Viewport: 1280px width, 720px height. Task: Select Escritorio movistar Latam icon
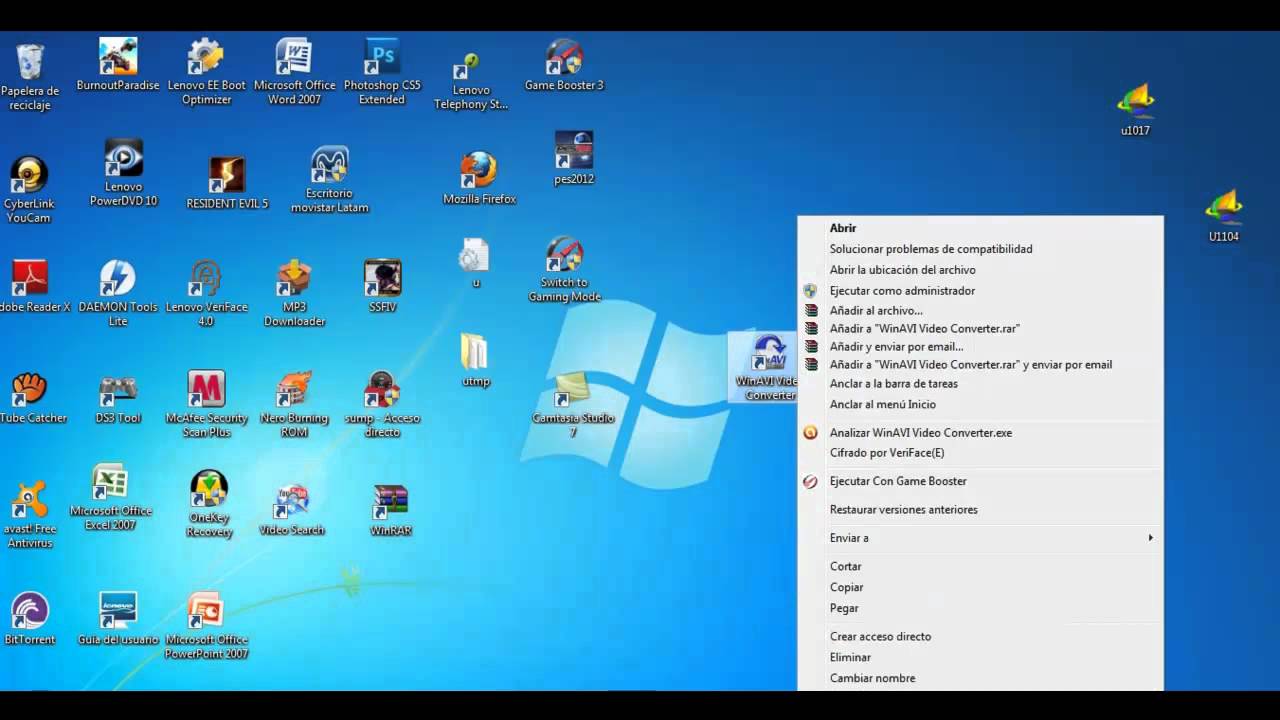coord(329,180)
